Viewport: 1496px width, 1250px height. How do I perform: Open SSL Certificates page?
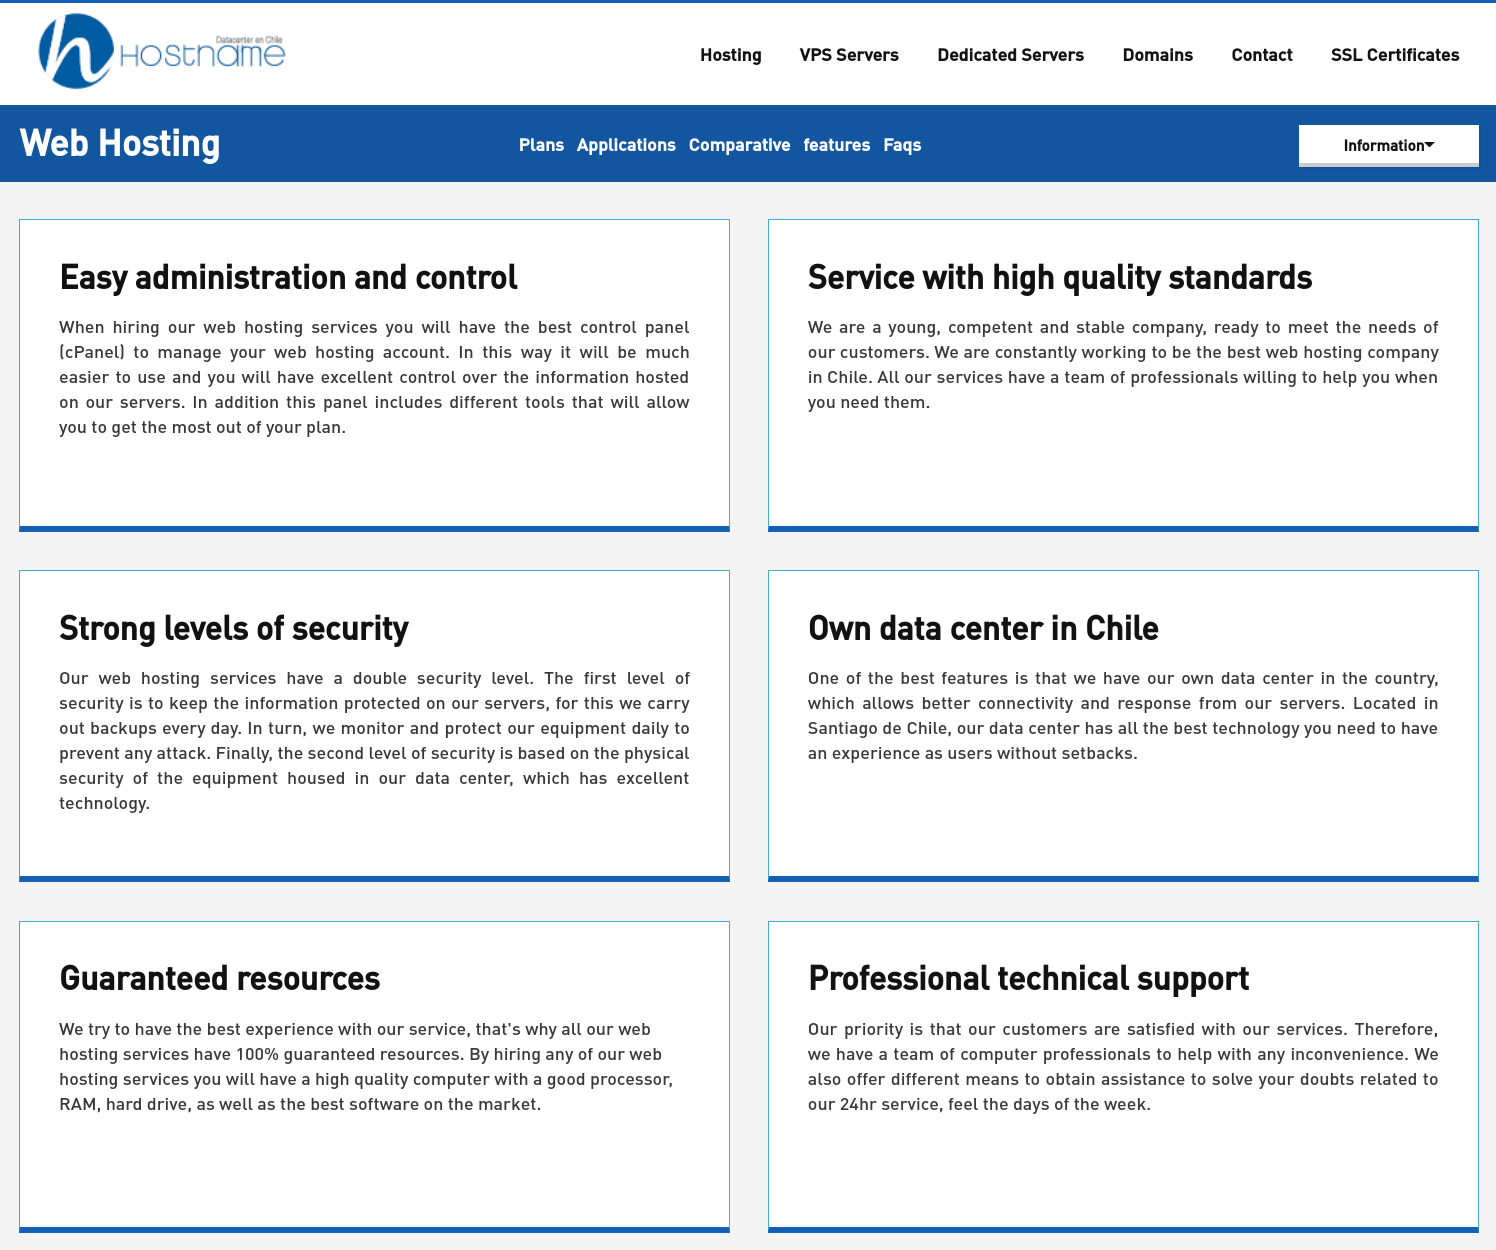click(x=1395, y=55)
